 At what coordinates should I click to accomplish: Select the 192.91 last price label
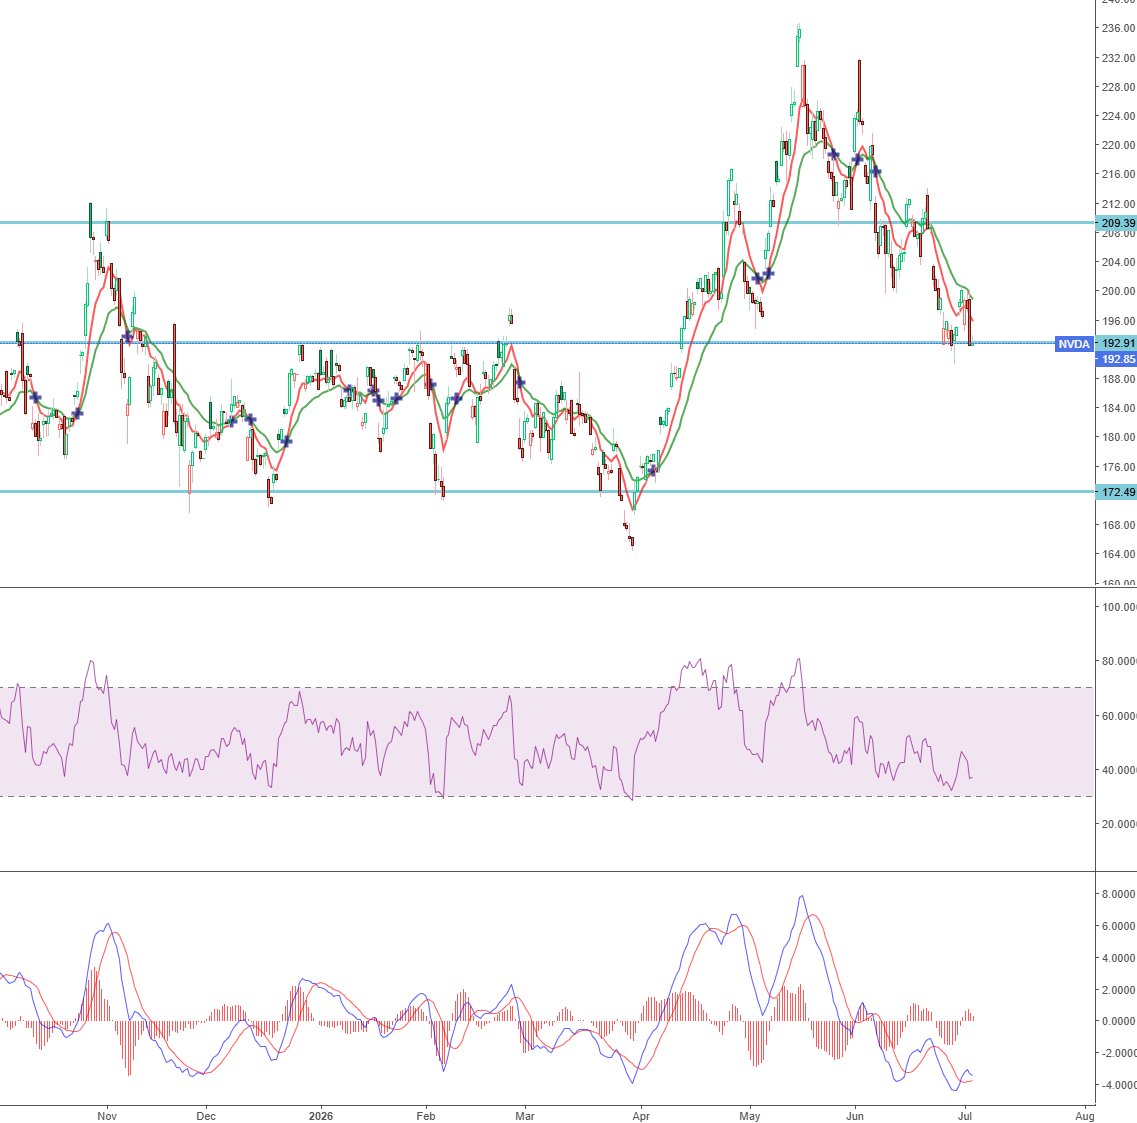1116,344
